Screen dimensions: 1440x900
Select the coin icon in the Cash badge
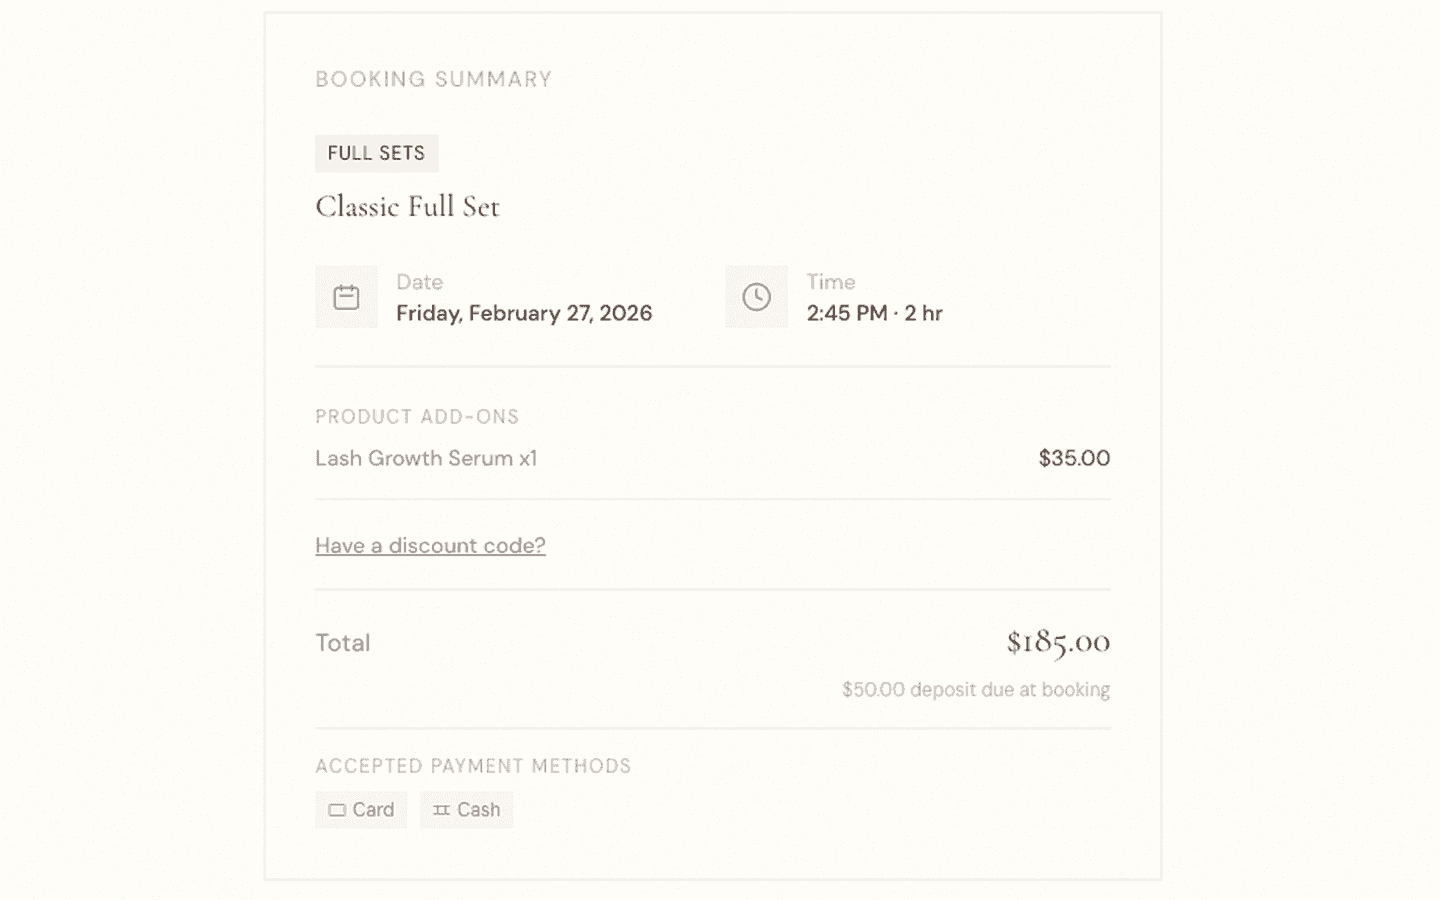point(441,810)
